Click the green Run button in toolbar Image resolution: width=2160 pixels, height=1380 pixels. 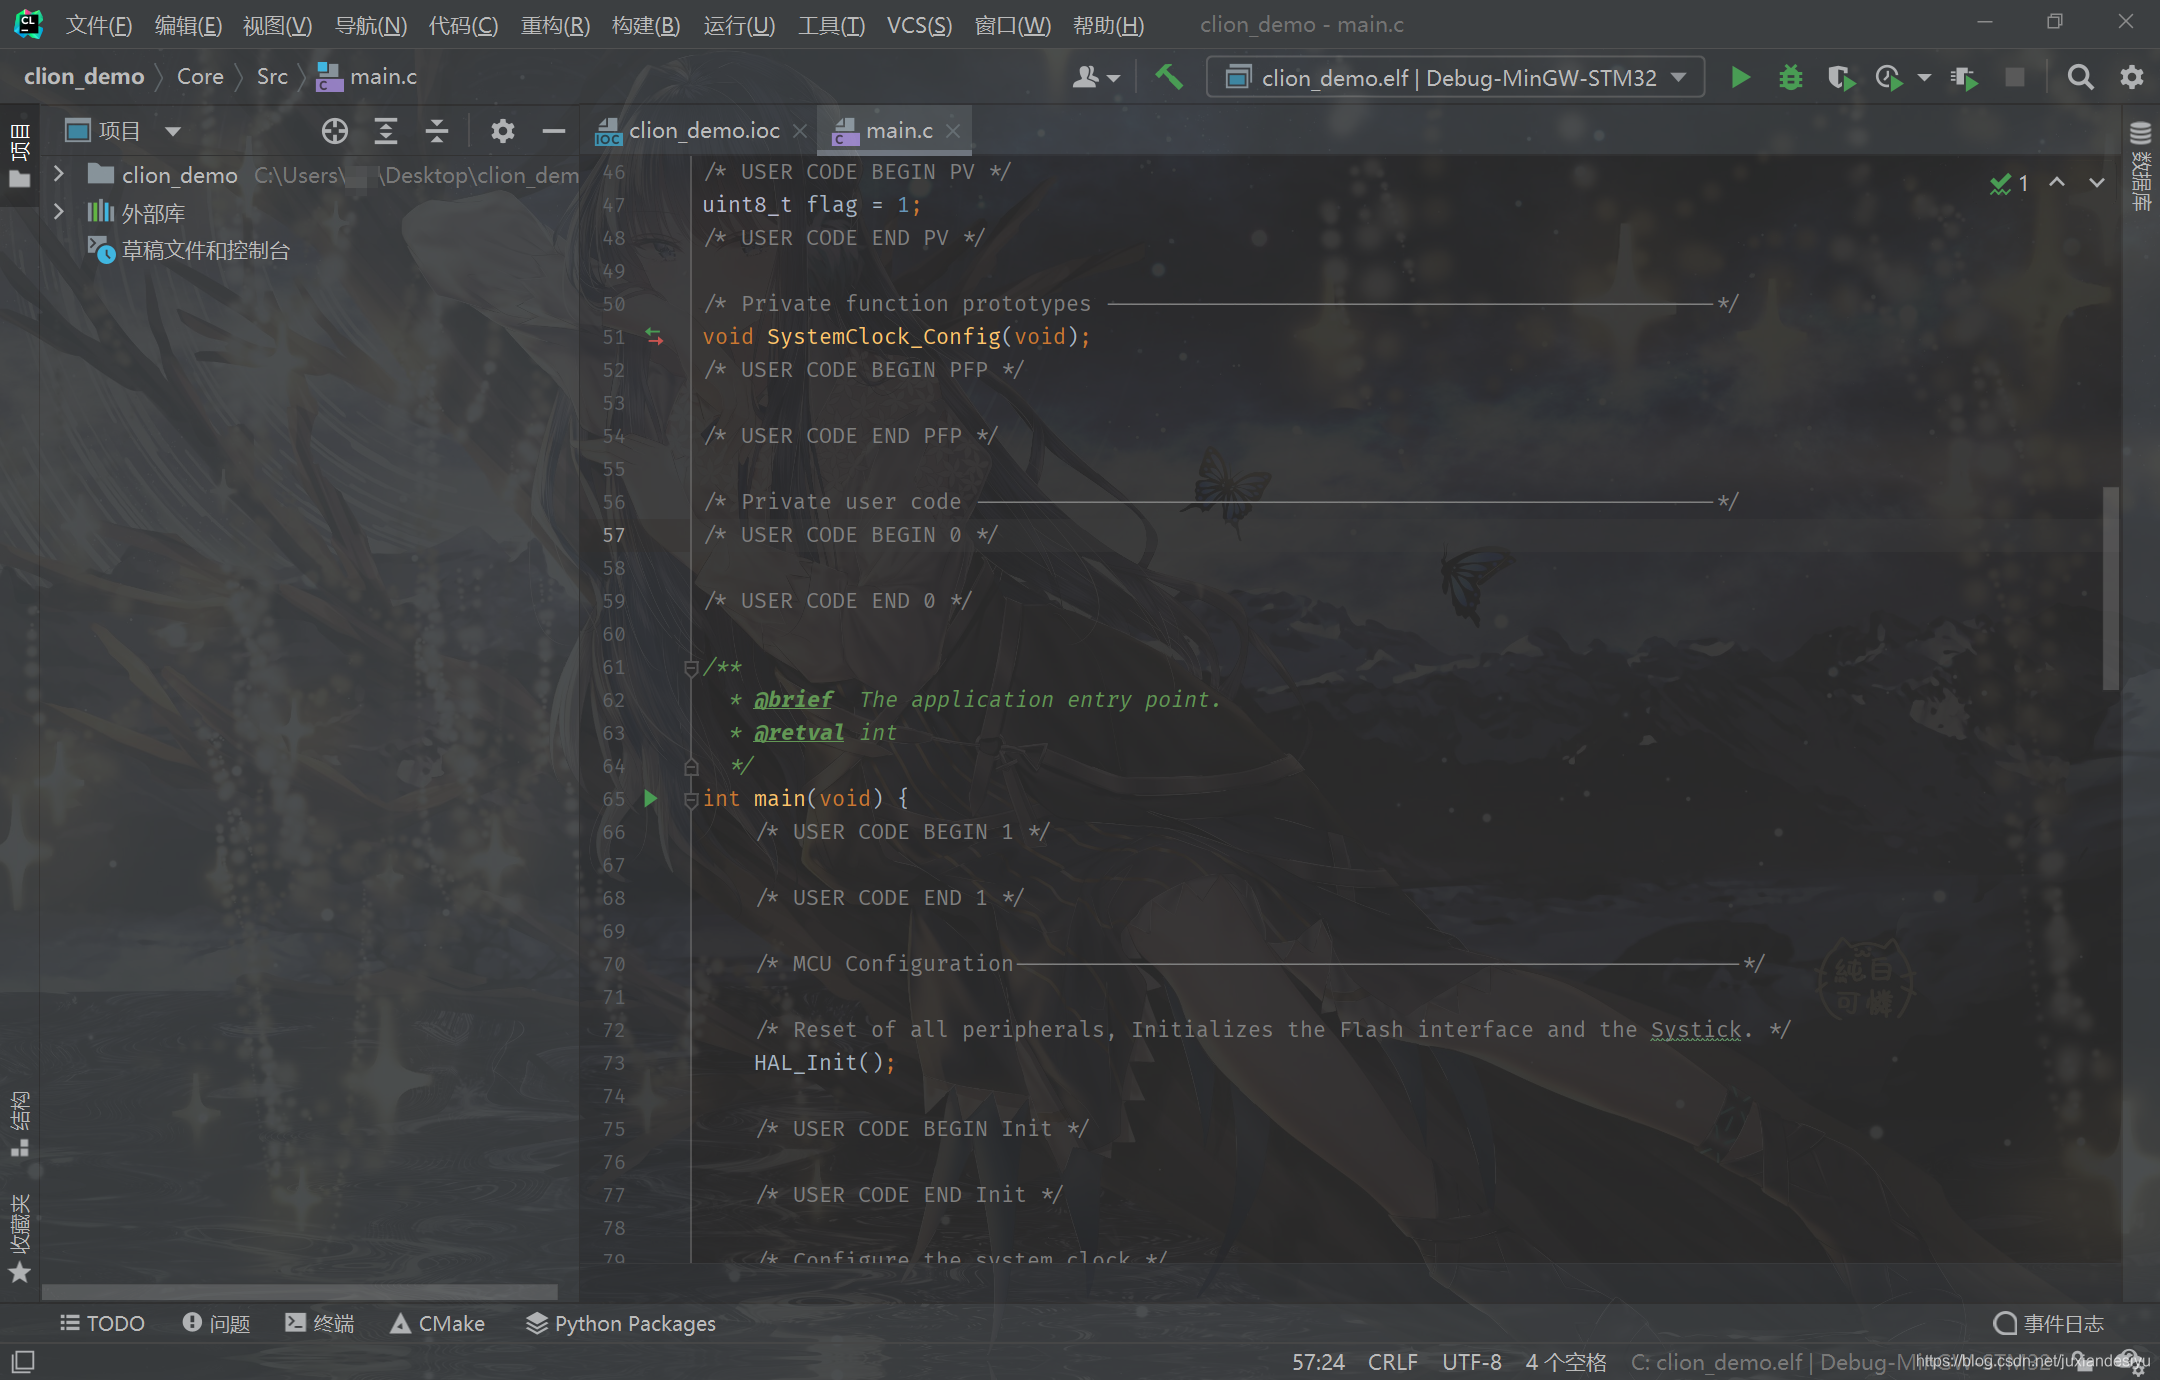click(x=1740, y=77)
